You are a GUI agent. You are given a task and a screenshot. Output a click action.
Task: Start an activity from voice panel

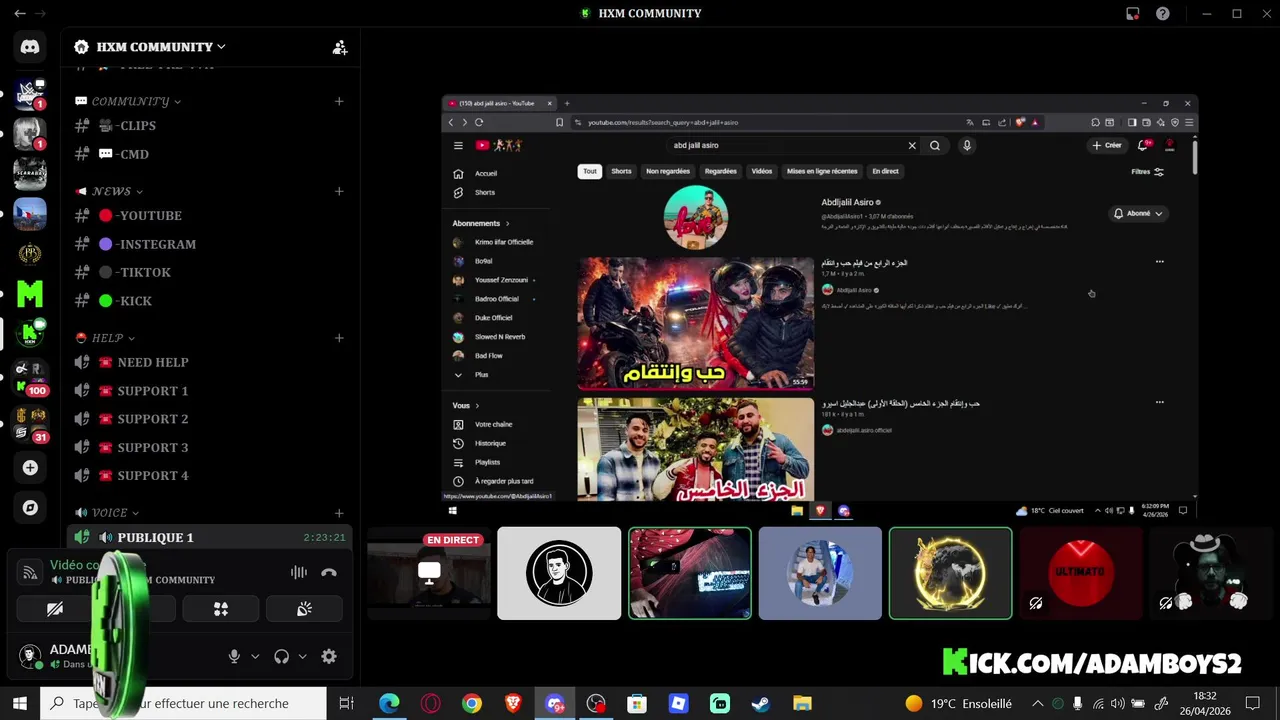point(221,608)
